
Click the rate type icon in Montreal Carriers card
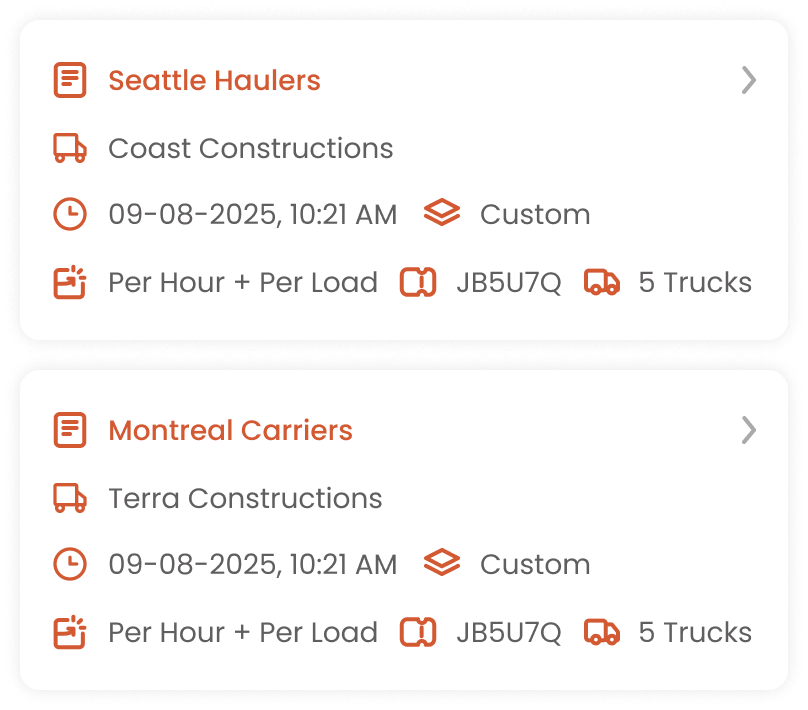click(x=69, y=632)
